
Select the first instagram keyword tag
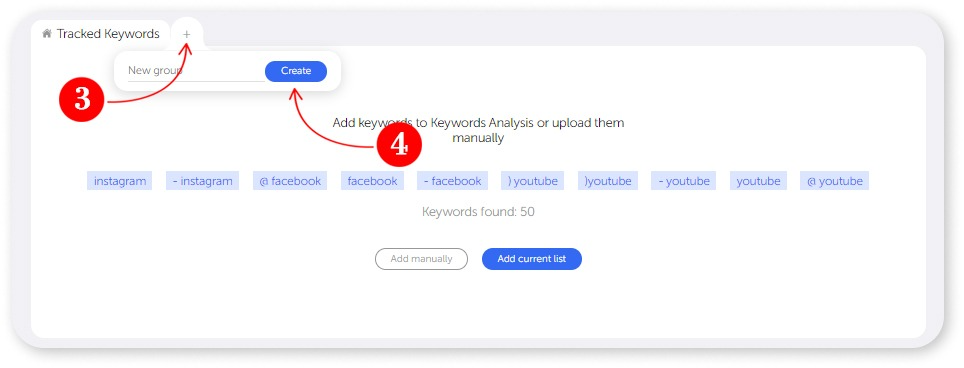pyautogui.click(x=120, y=181)
